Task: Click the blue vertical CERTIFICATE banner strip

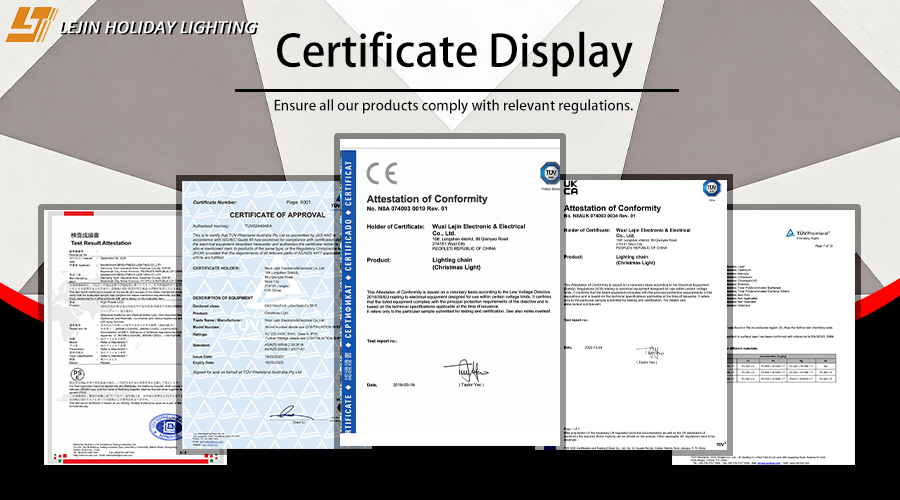Action: (x=348, y=292)
